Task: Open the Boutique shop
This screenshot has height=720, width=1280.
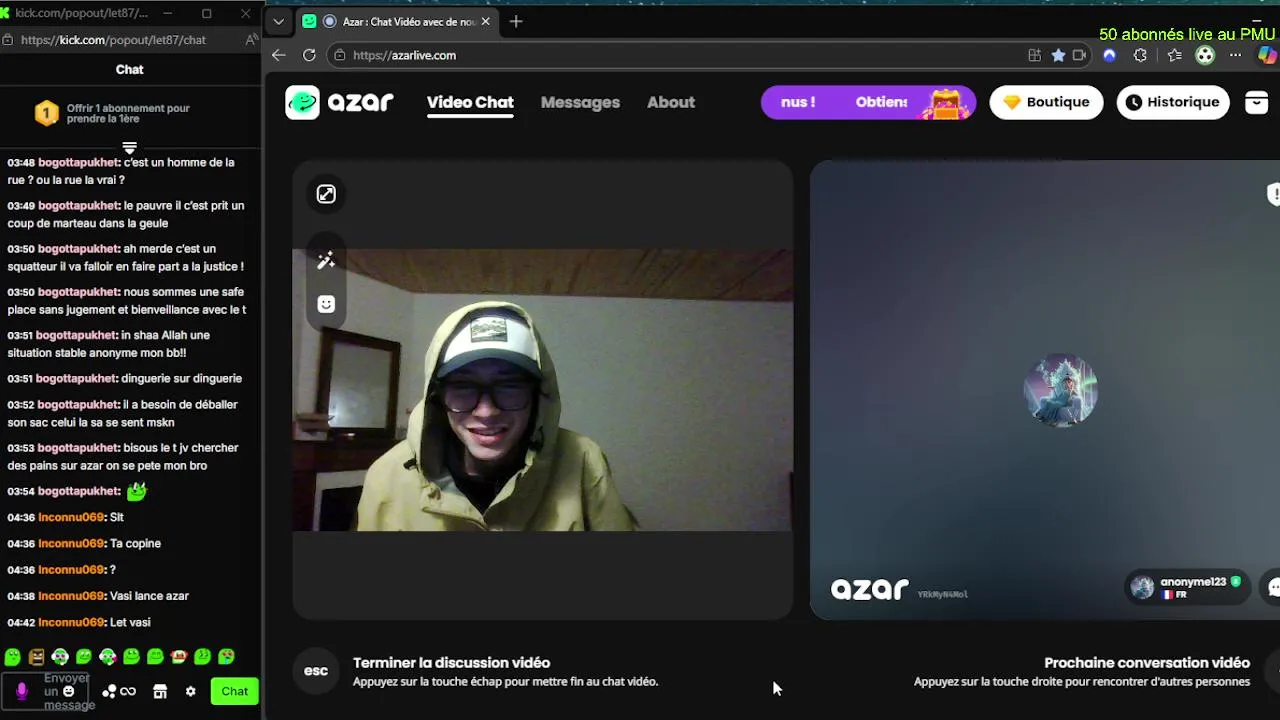Action: pos(1046,102)
